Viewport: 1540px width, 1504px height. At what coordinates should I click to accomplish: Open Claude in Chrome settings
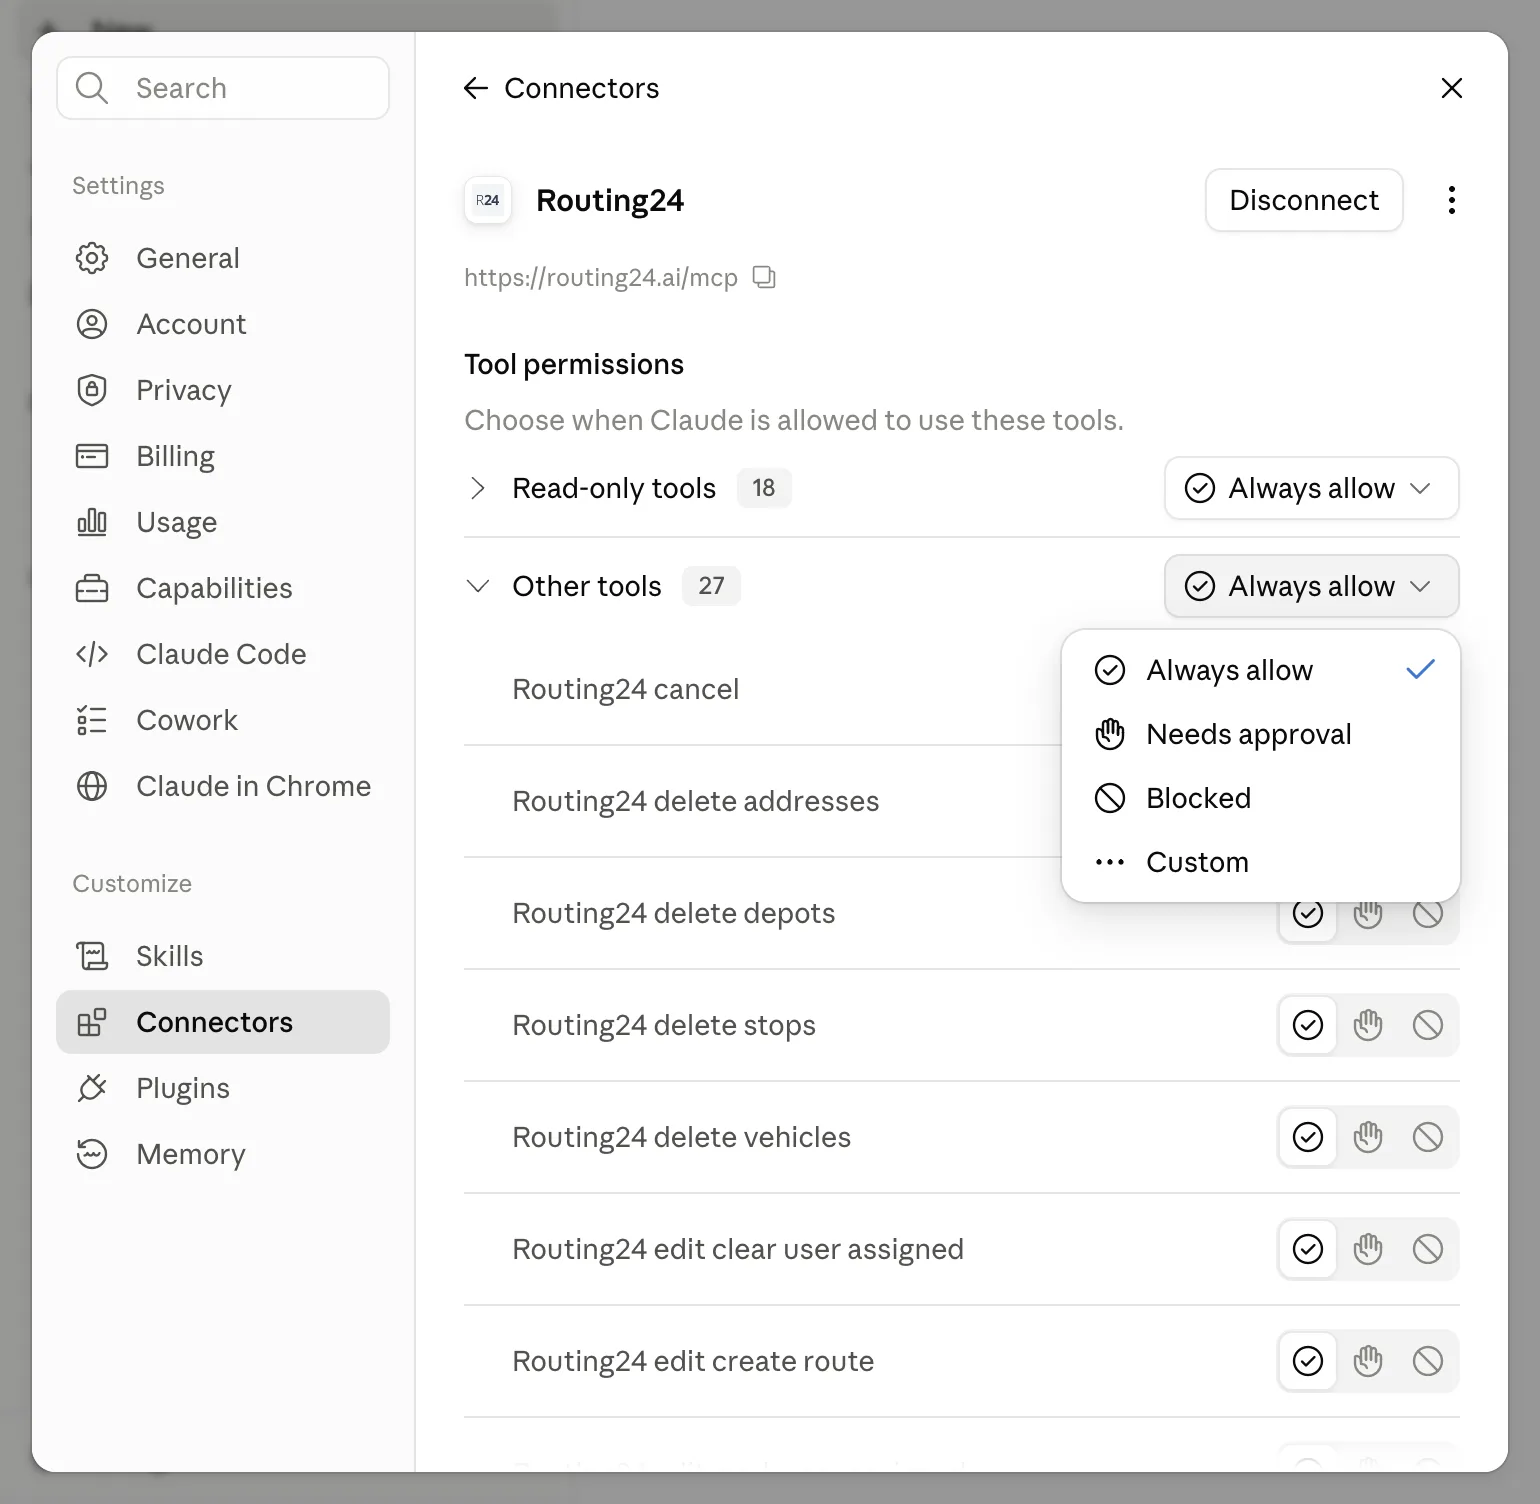[223, 786]
